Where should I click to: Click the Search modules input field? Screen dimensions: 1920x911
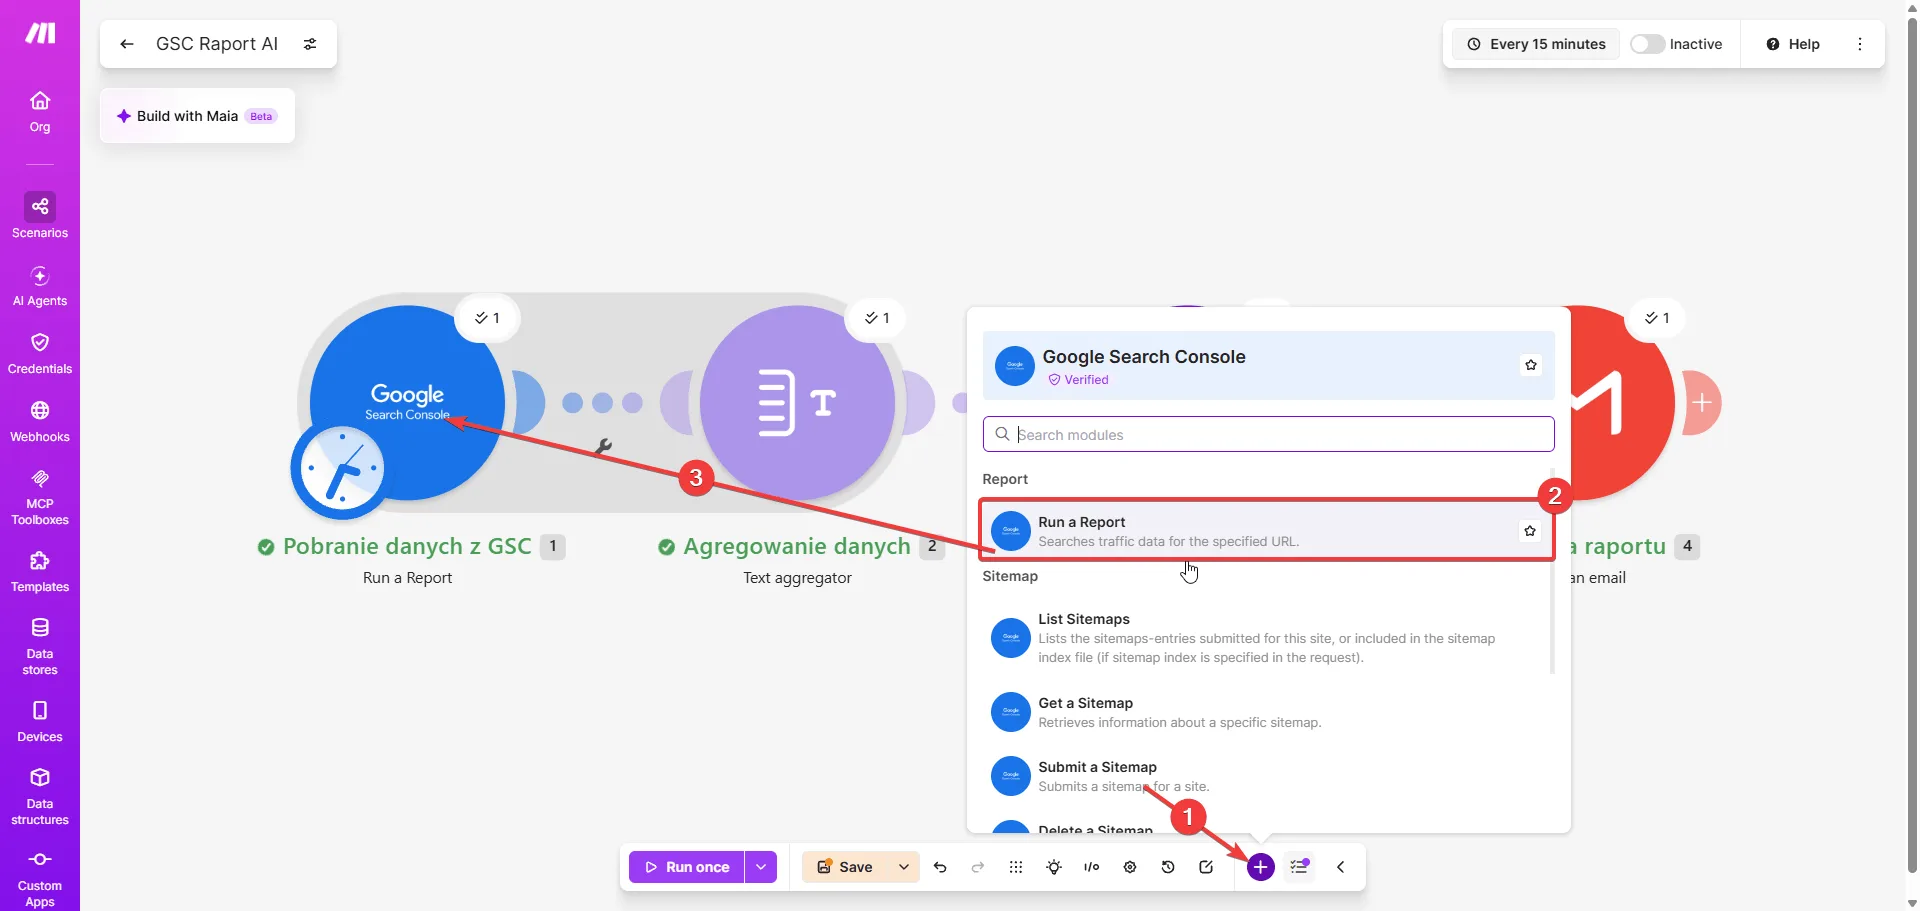tap(1268, 434)
